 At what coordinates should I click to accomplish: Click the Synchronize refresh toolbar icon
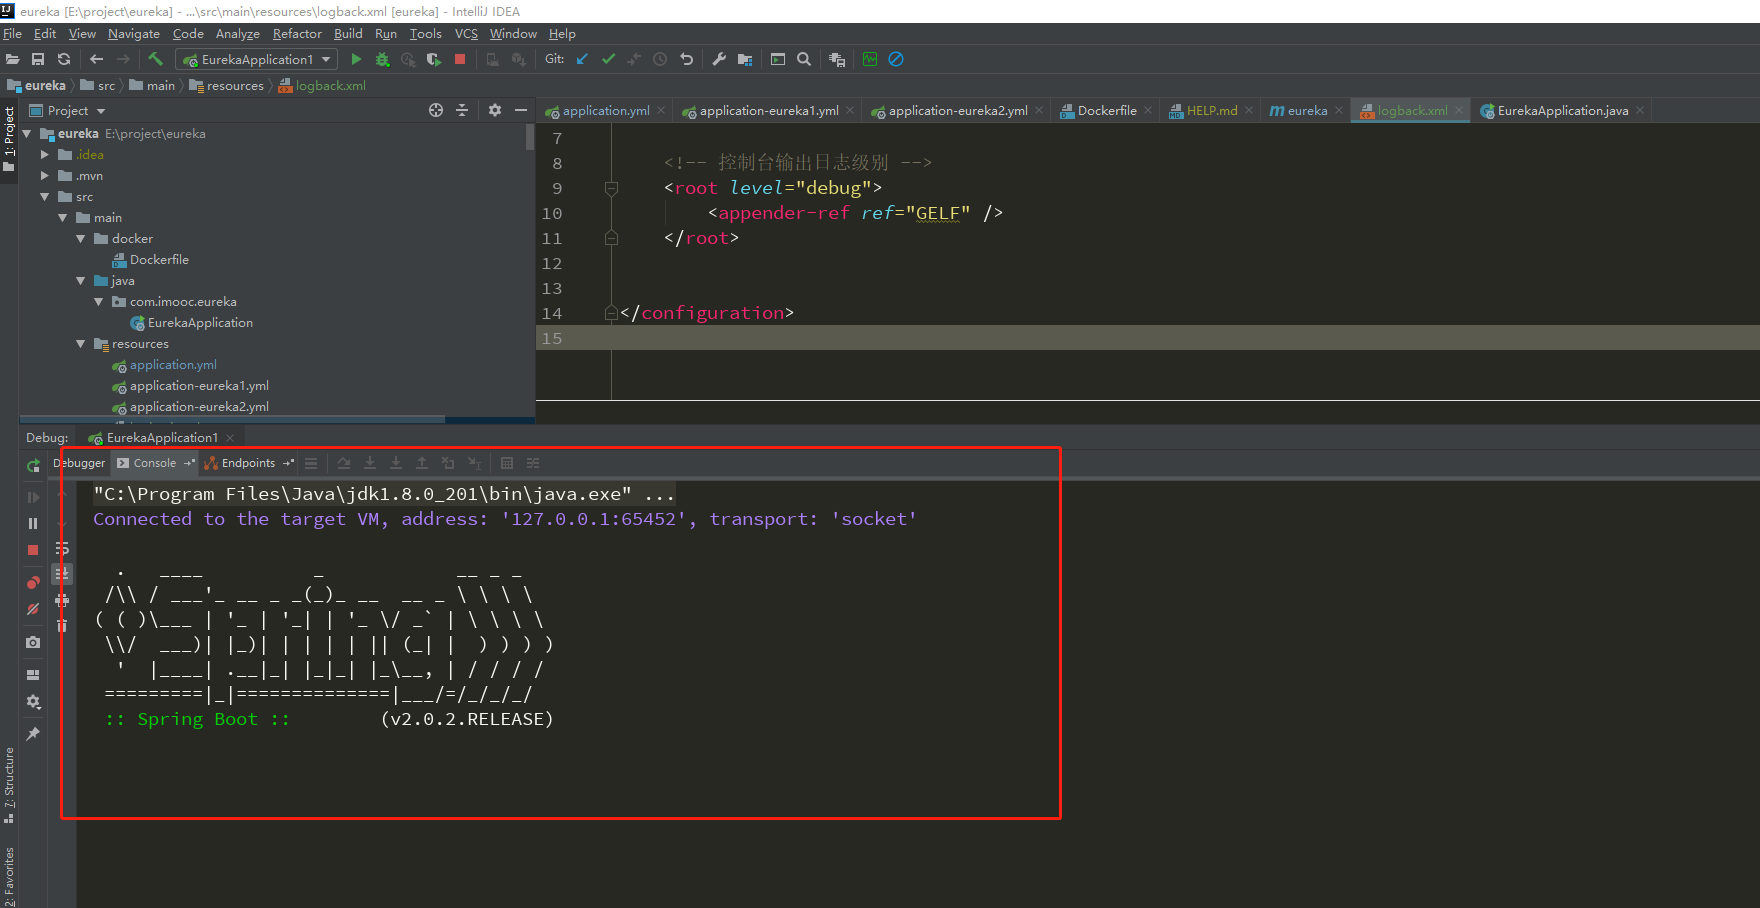point(64,59)
